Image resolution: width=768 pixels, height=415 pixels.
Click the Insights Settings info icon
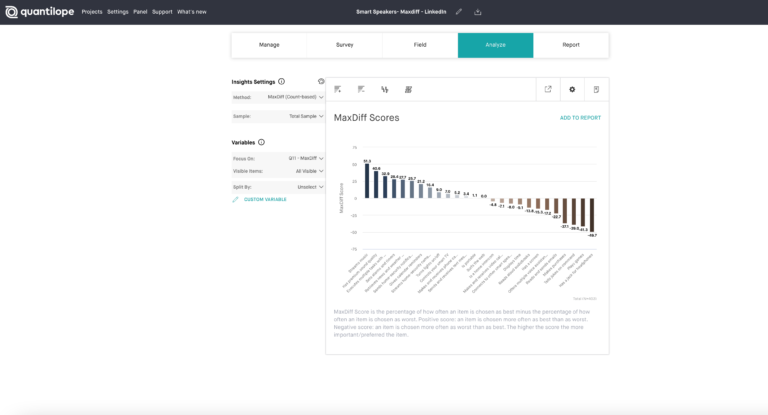tap(281, 82)
